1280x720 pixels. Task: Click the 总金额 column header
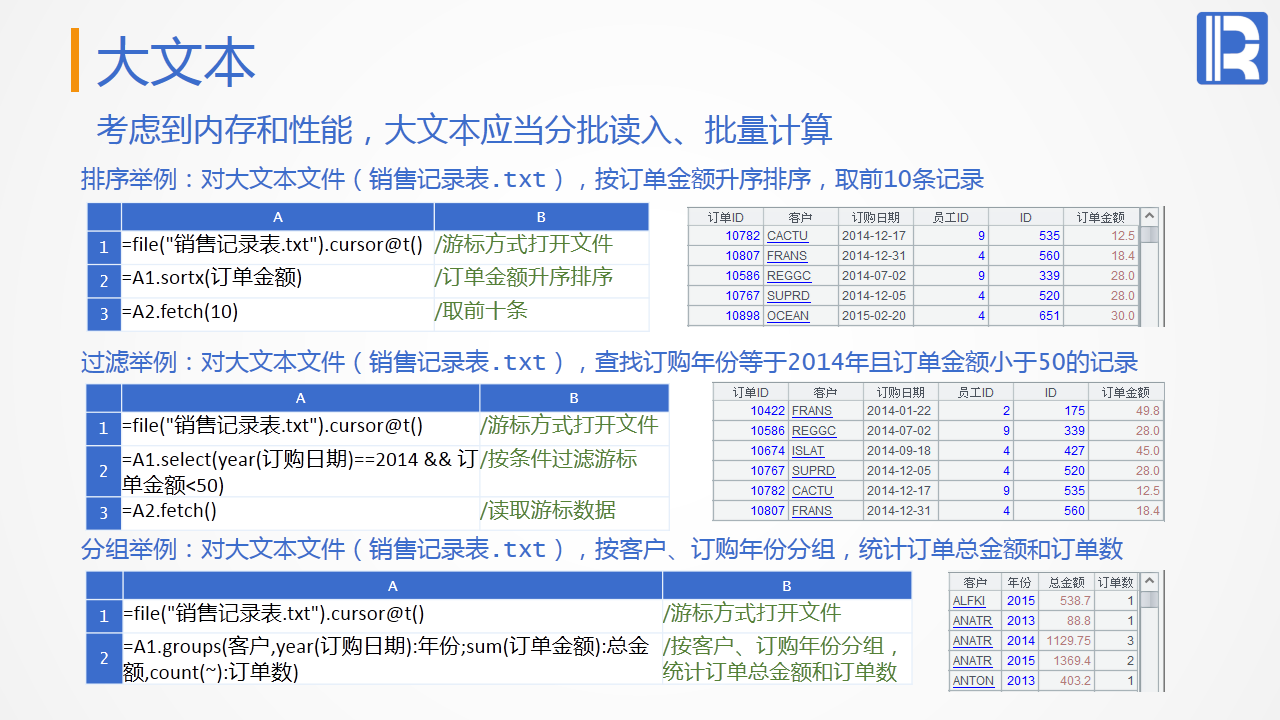[x=1066, y=582]
